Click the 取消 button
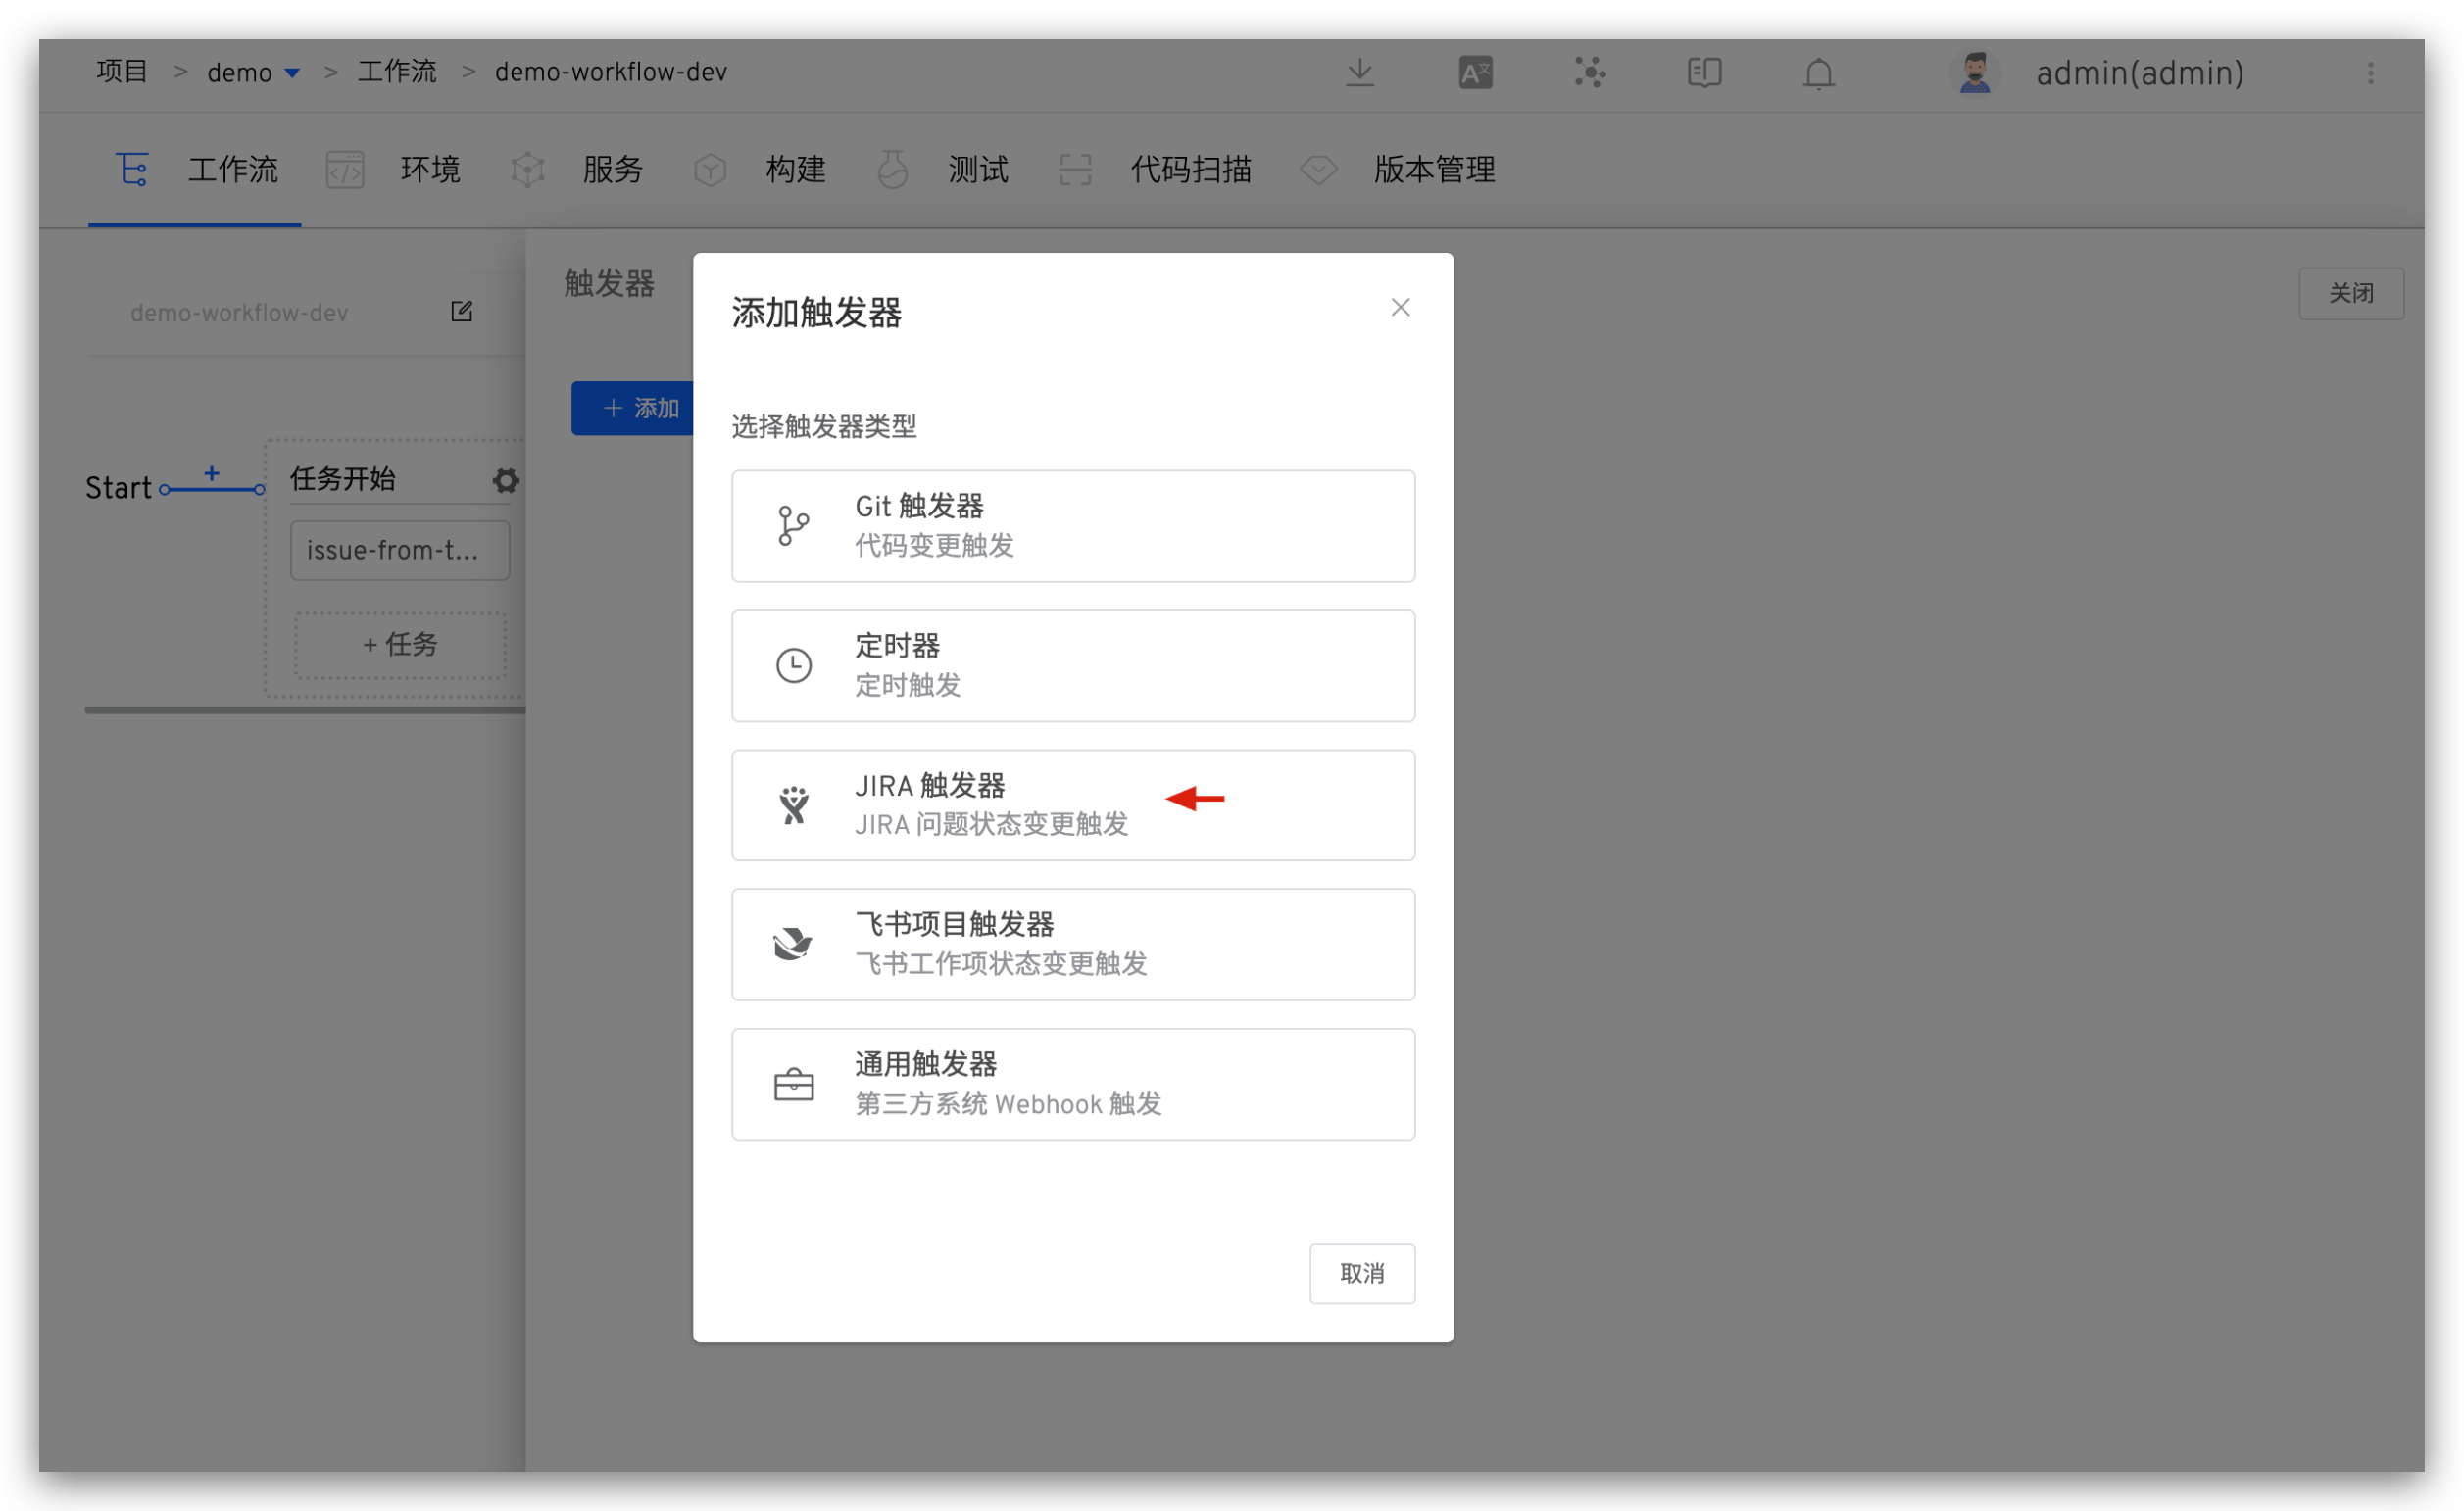2464x1511 pixels. click(1361, 1272)
